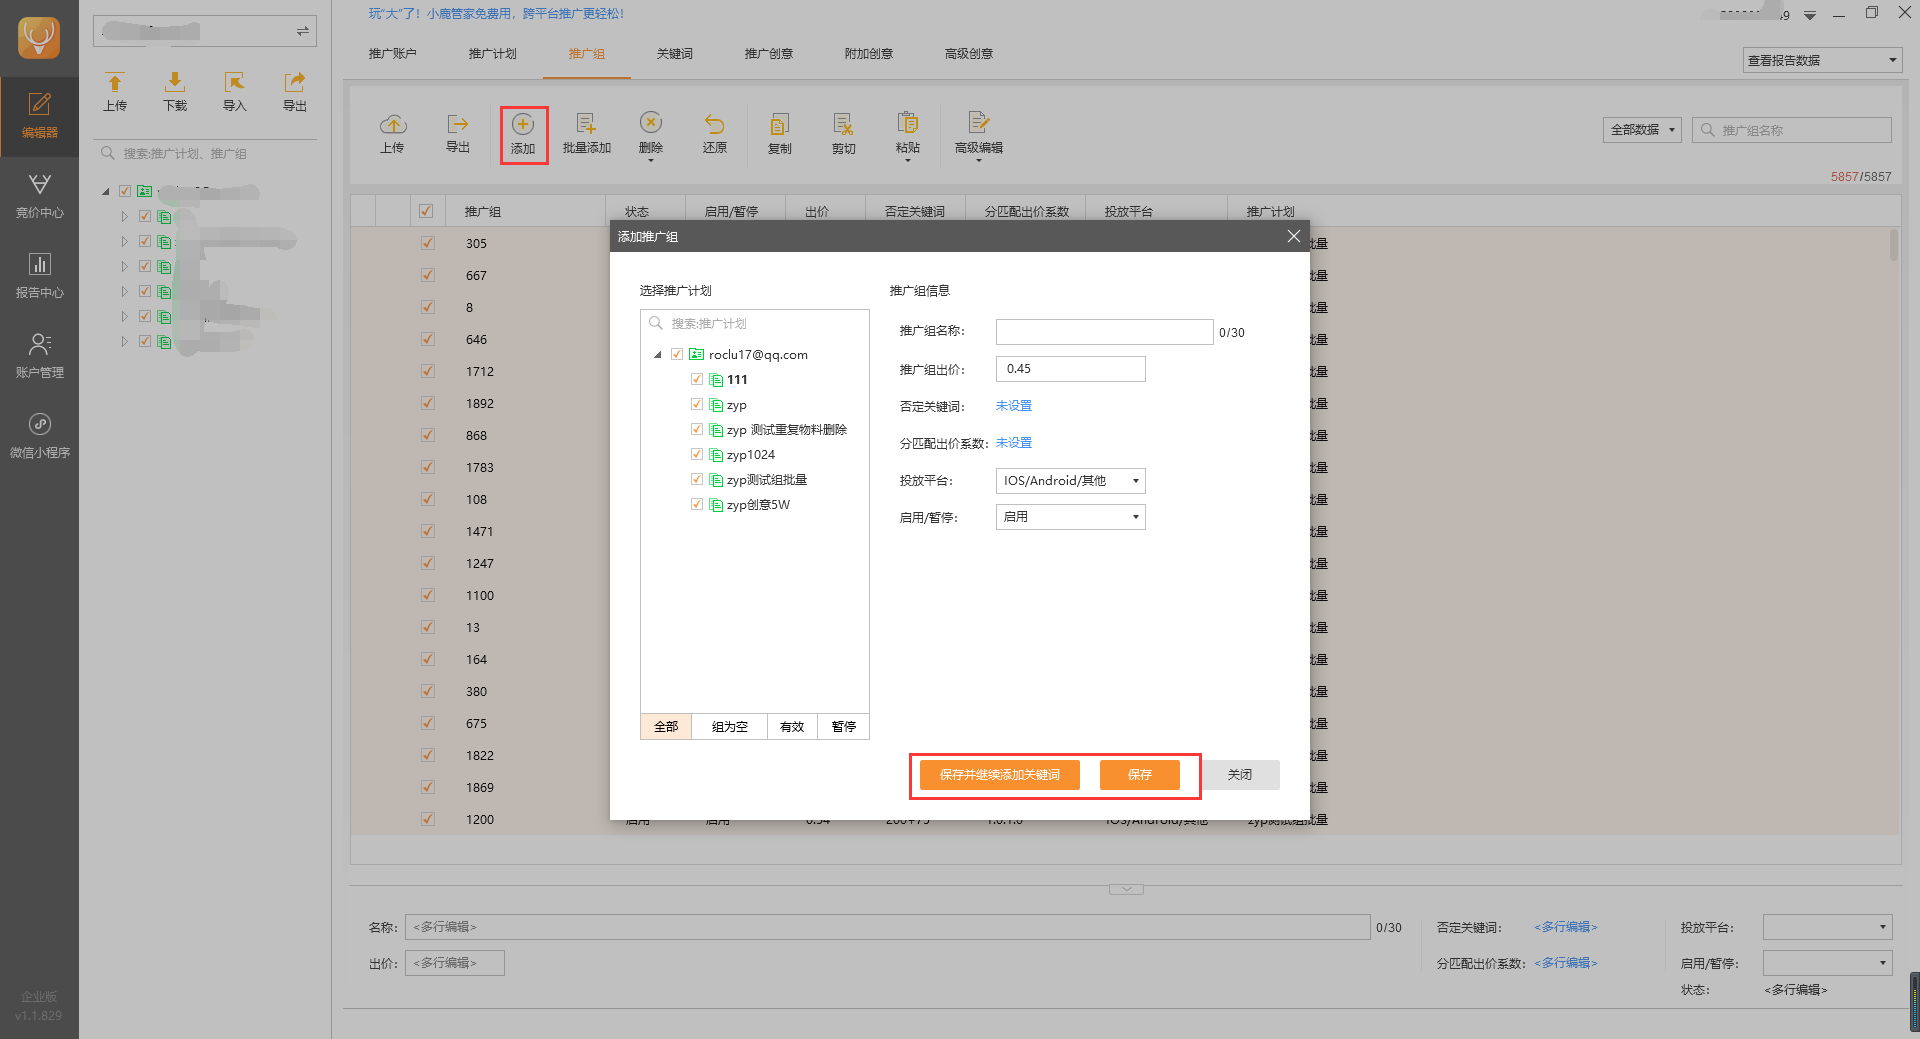The image size is (1920, 1039).
Task: Select the 有效 filter tab in dialog
Action: pos(792,727)
